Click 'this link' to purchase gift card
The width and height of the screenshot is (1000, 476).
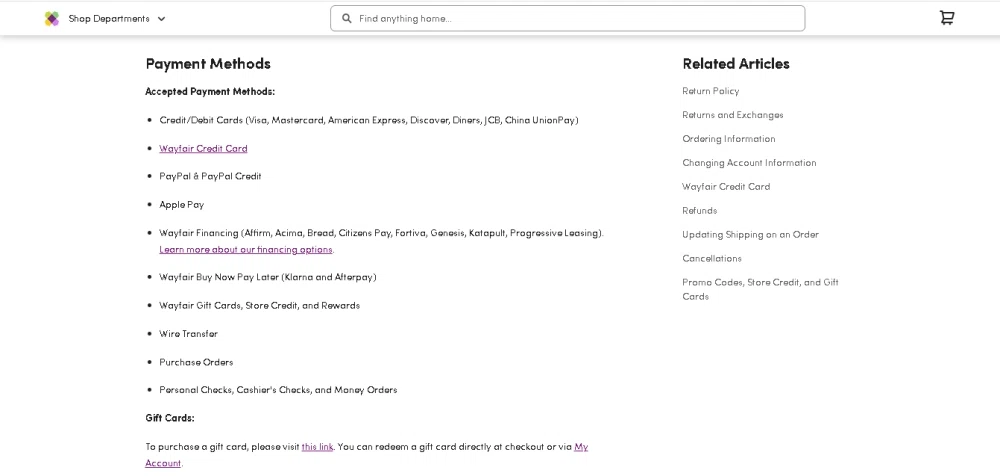pos(317,446)
